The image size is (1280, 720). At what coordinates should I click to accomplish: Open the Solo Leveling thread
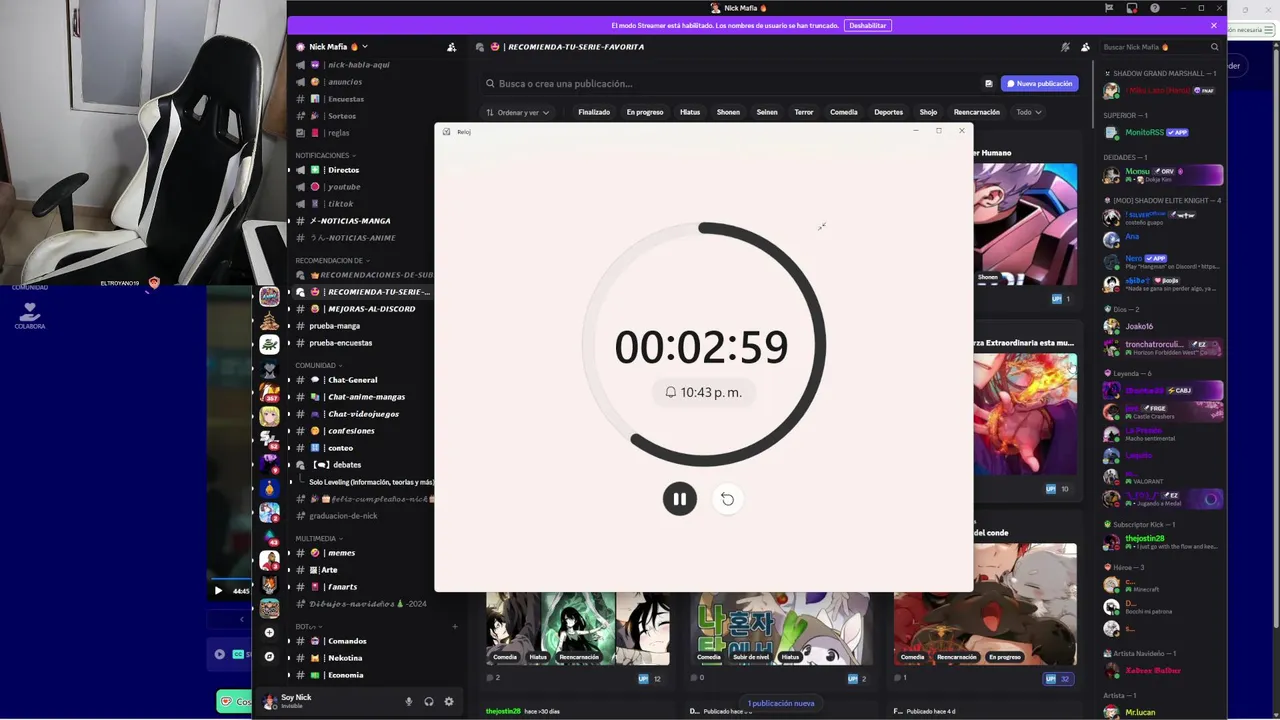click(x=372, y=482)
